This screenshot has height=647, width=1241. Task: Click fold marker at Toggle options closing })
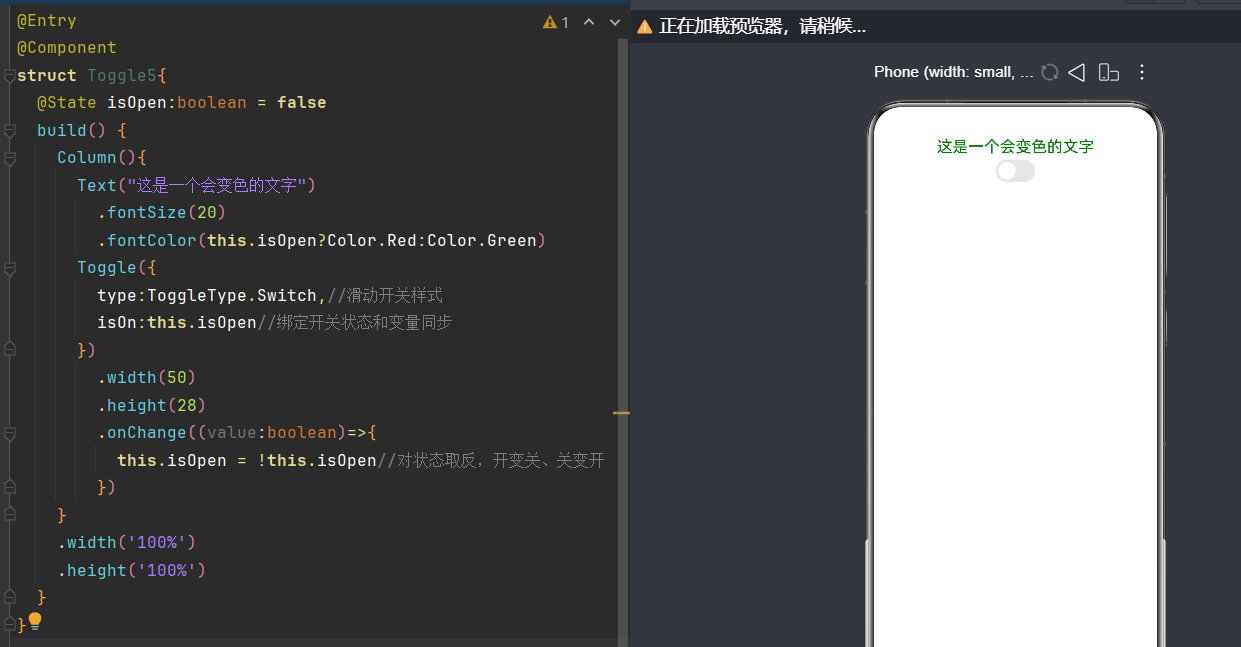tap(9, 350)
